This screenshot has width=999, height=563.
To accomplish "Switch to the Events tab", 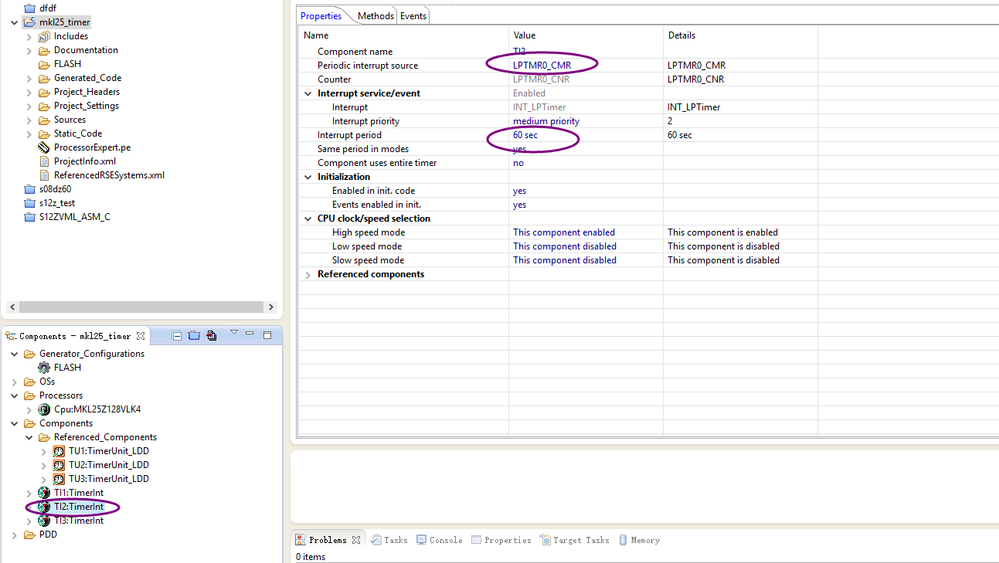I will click(x=413, y=16).
